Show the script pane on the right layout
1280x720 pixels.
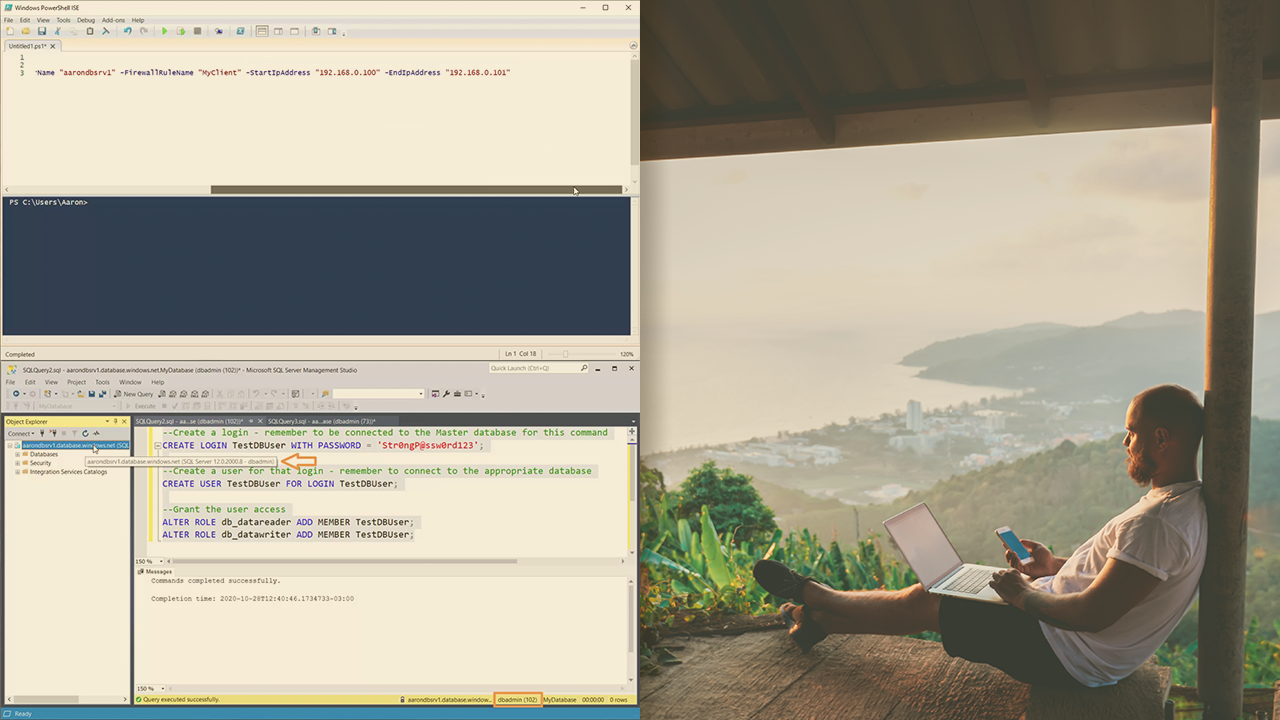[x=278, y=31]
